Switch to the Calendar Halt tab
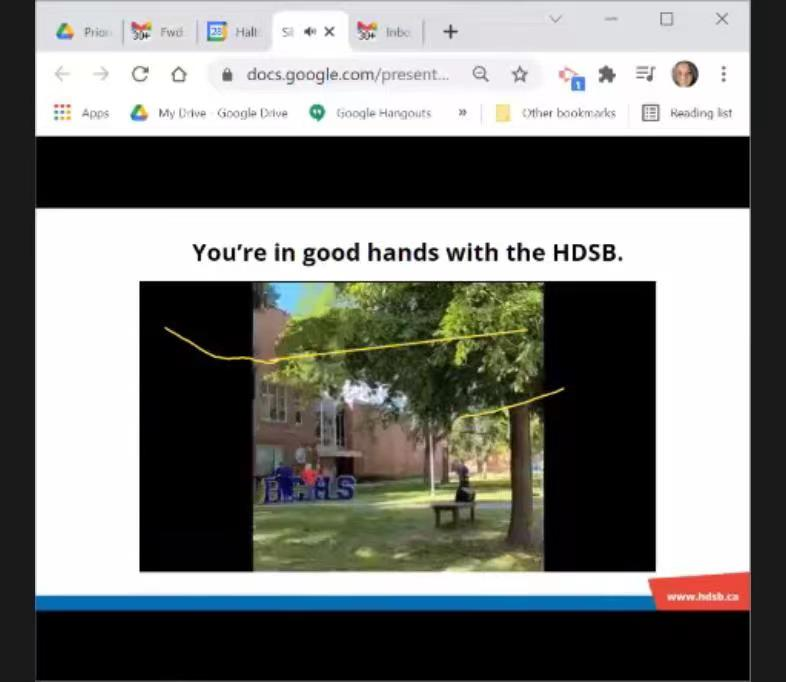The height and width of the screenshot is (682, 786). (x=233, y=32)
